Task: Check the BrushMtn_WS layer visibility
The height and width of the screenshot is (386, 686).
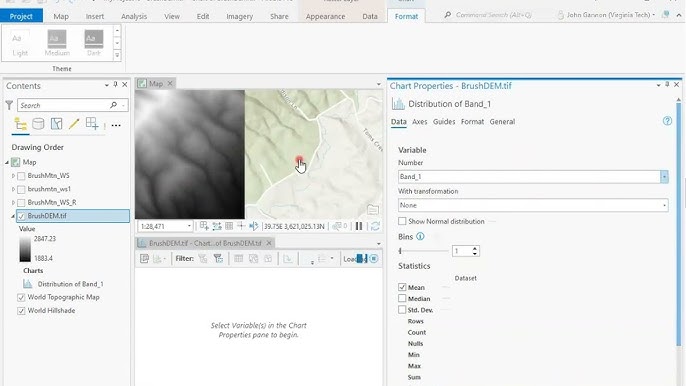Action: pyautogui.click(x=21, y=176)
